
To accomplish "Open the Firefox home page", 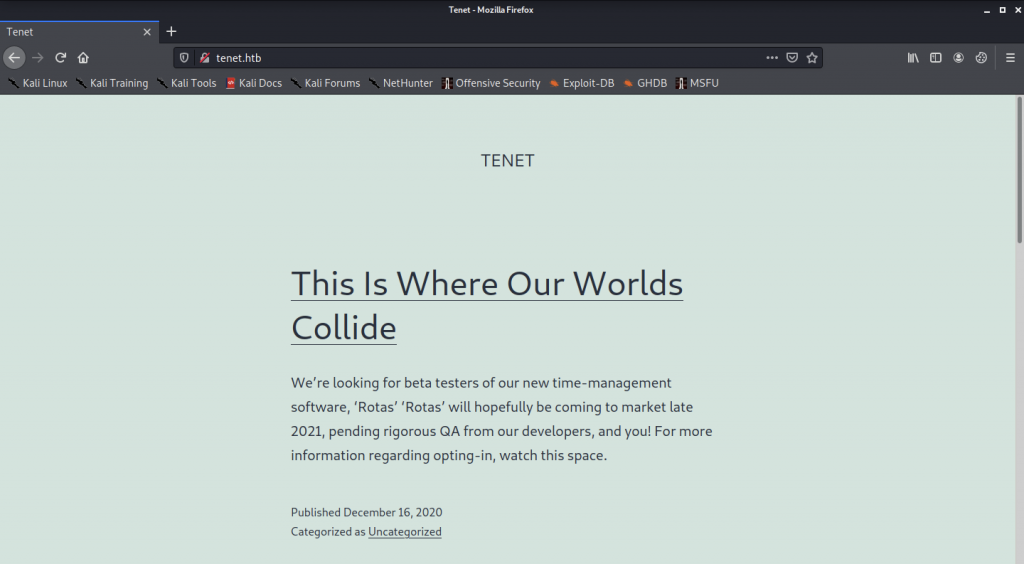I will pyautogui.click(x=83, y=57).
